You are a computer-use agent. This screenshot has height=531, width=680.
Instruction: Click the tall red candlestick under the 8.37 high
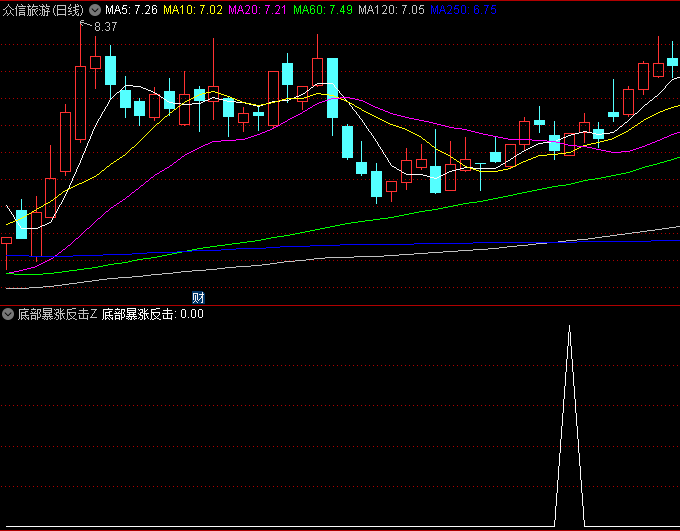coord(80,103)
